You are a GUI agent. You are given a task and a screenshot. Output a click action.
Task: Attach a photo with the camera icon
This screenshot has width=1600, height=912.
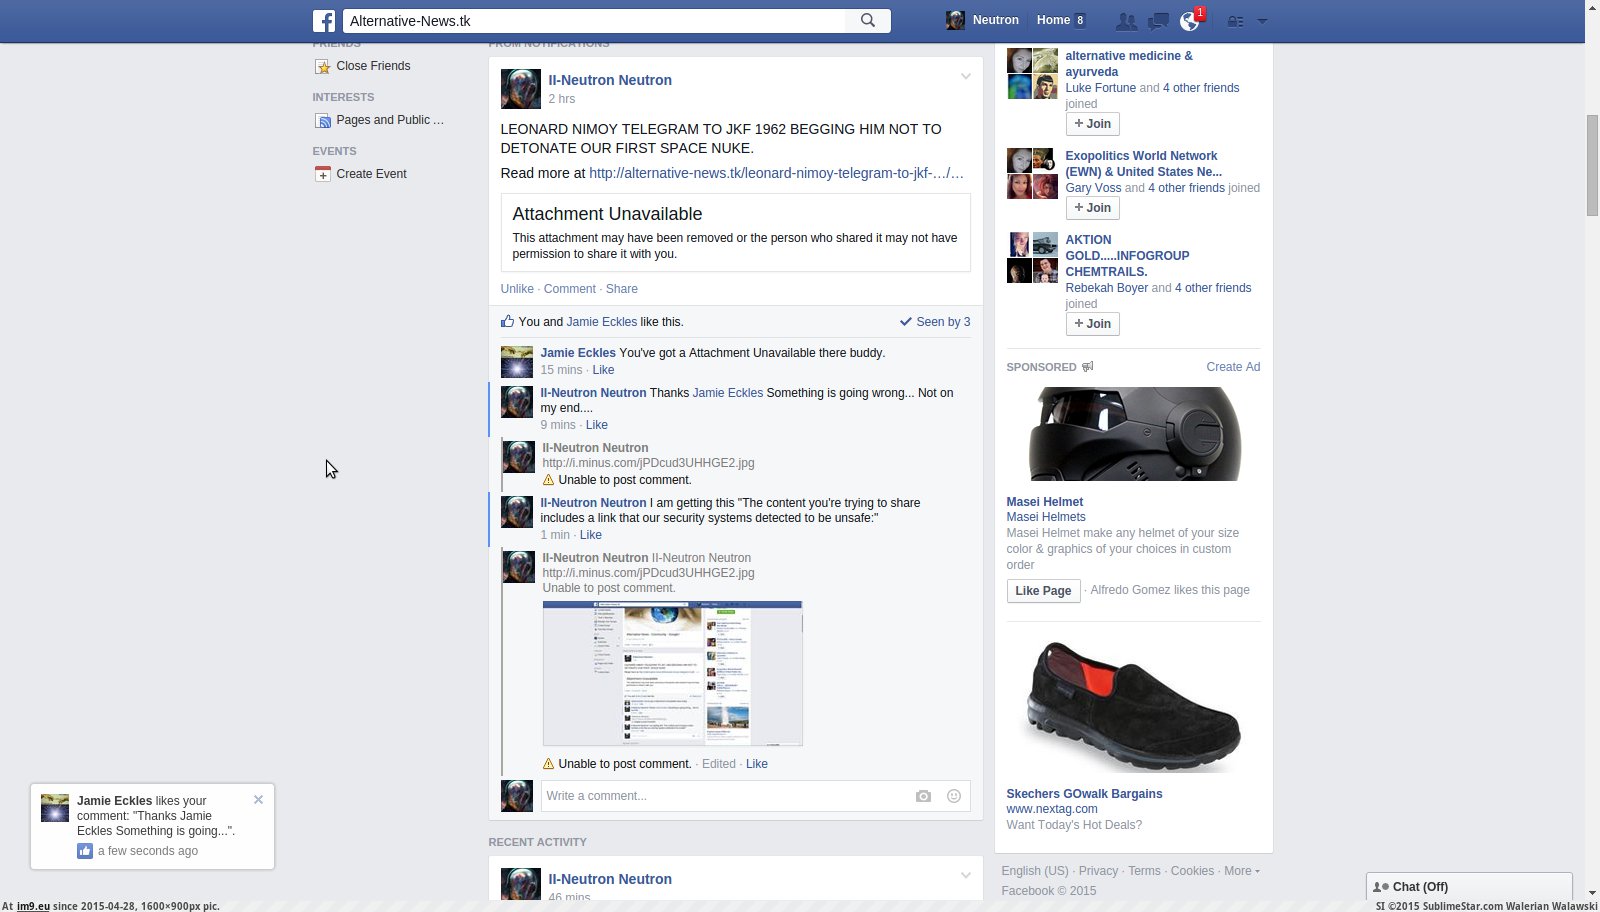[922, 796]
